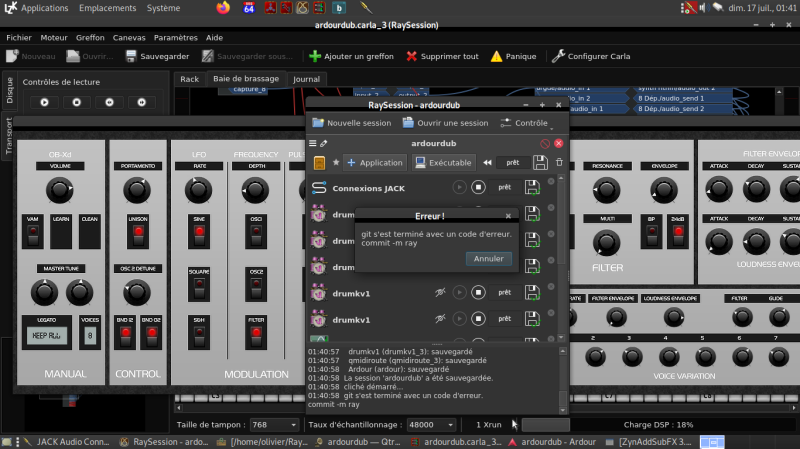Open the Applications panel menu
The width and height of the screenshot is (800, 449).
44,8
